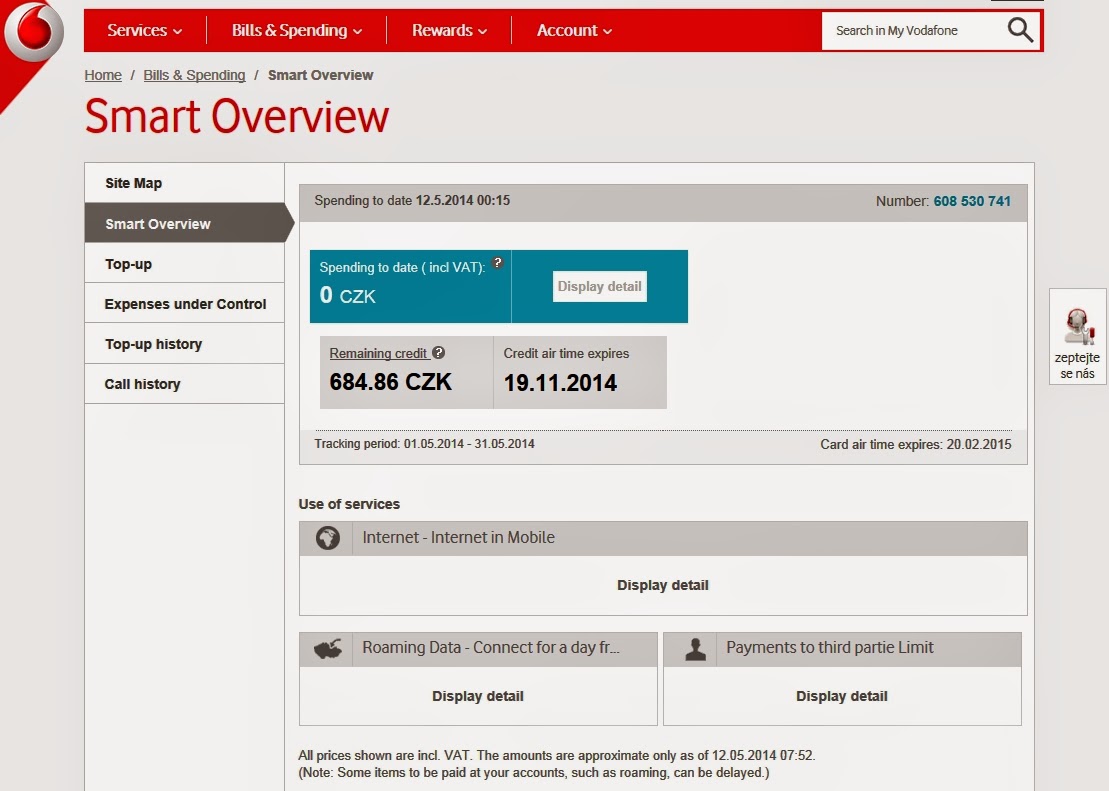Focus the Search in My Vodafone field

pyautogui.click(x=912, y=30)
